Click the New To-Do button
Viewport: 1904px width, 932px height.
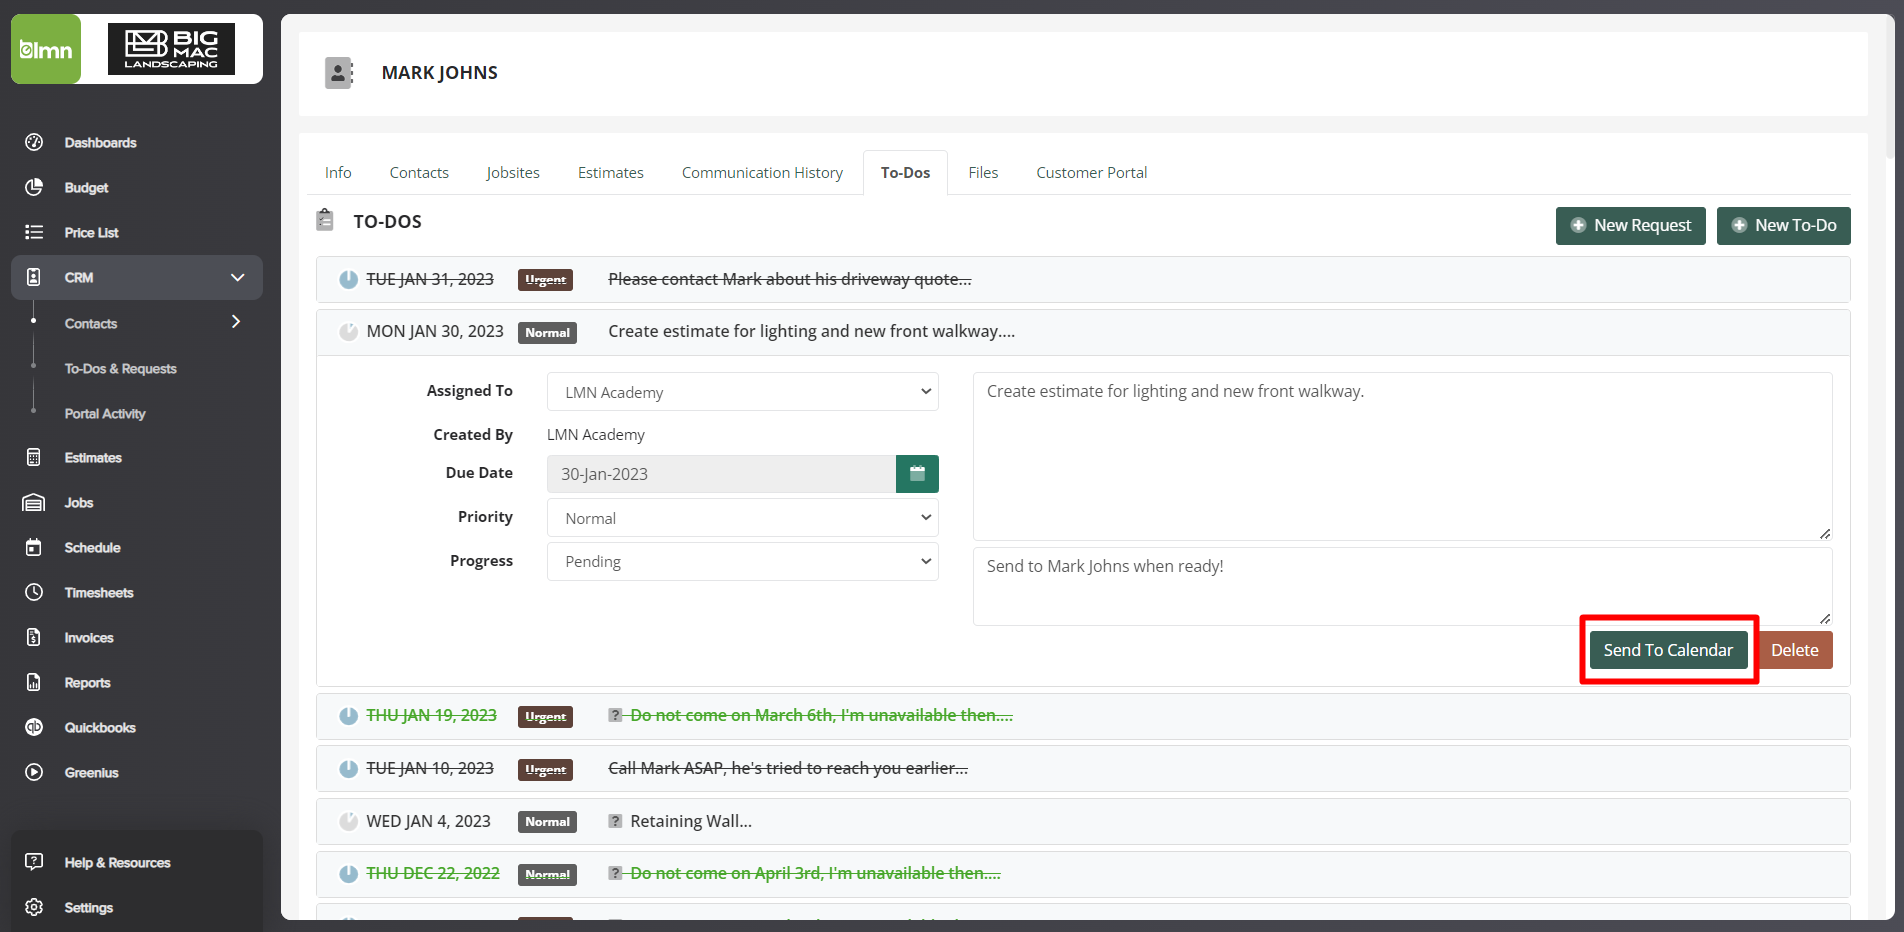pos(1784,226)
